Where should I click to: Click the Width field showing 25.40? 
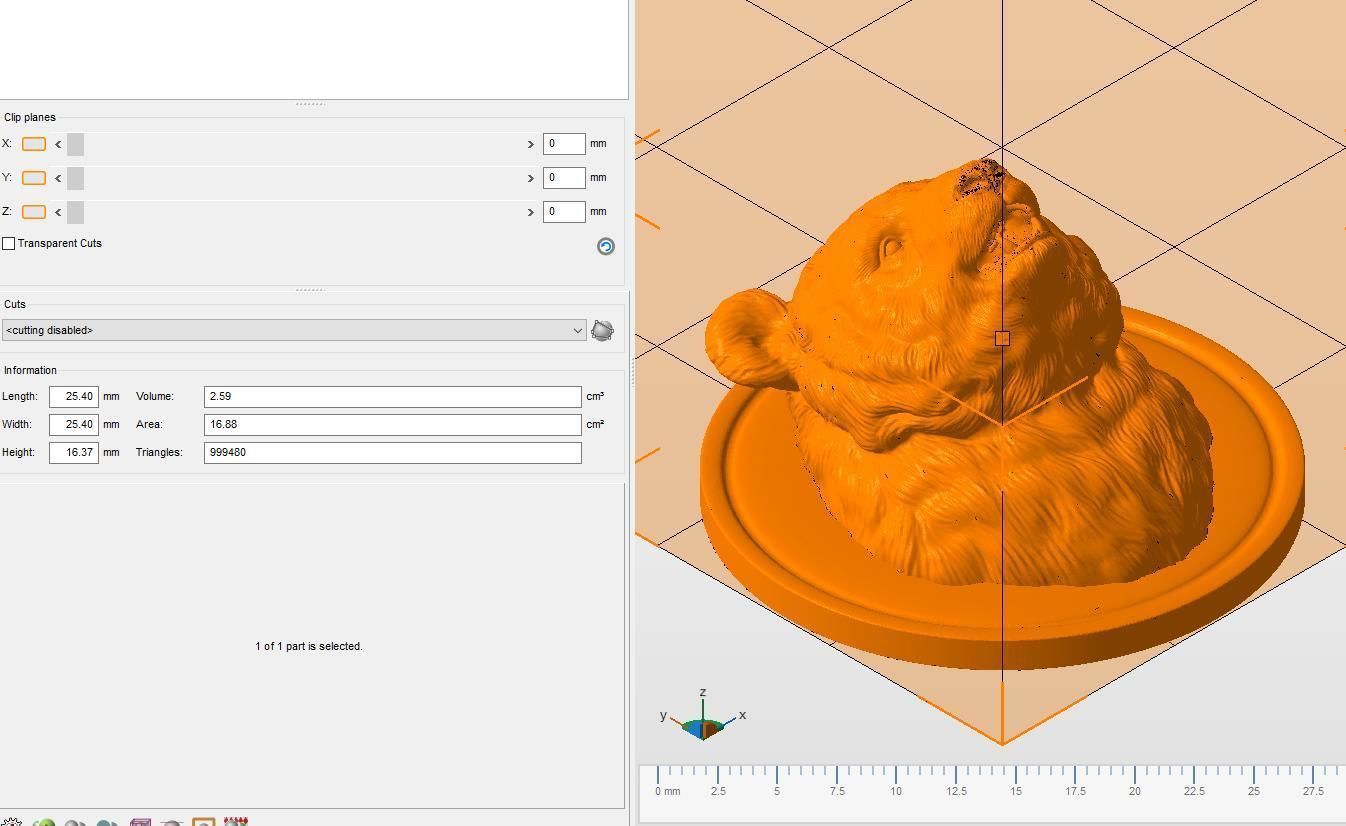coord(74,425)
